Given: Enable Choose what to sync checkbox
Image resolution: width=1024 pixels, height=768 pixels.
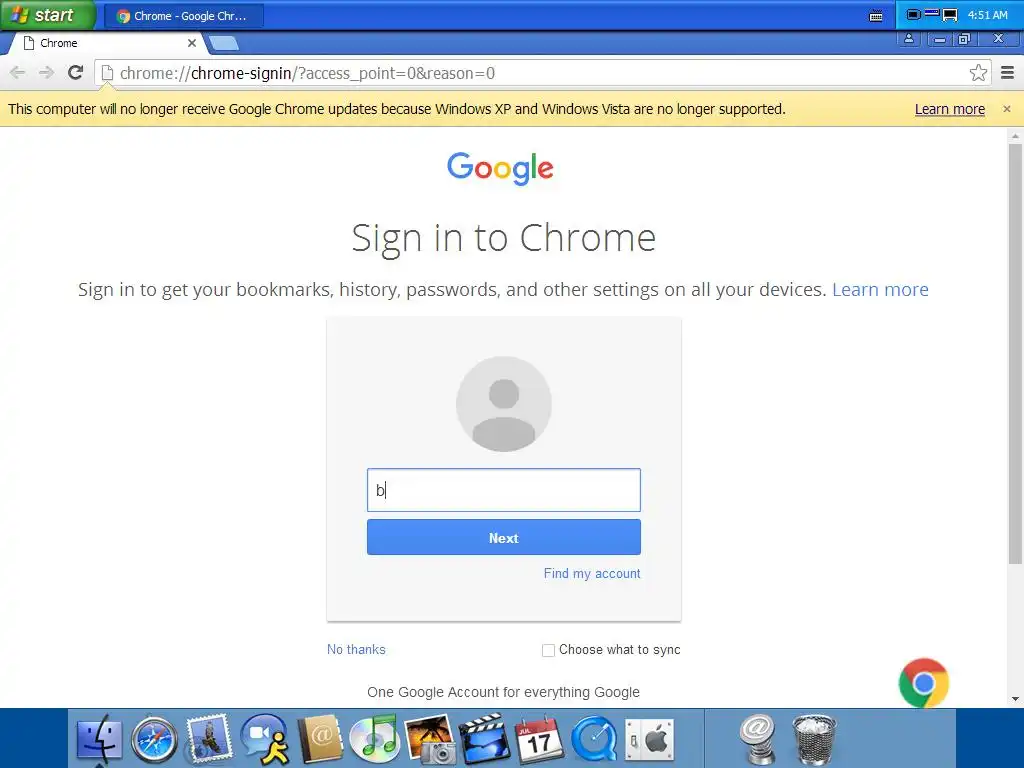Looking at the screenshot, I should (x=548, y=650).
